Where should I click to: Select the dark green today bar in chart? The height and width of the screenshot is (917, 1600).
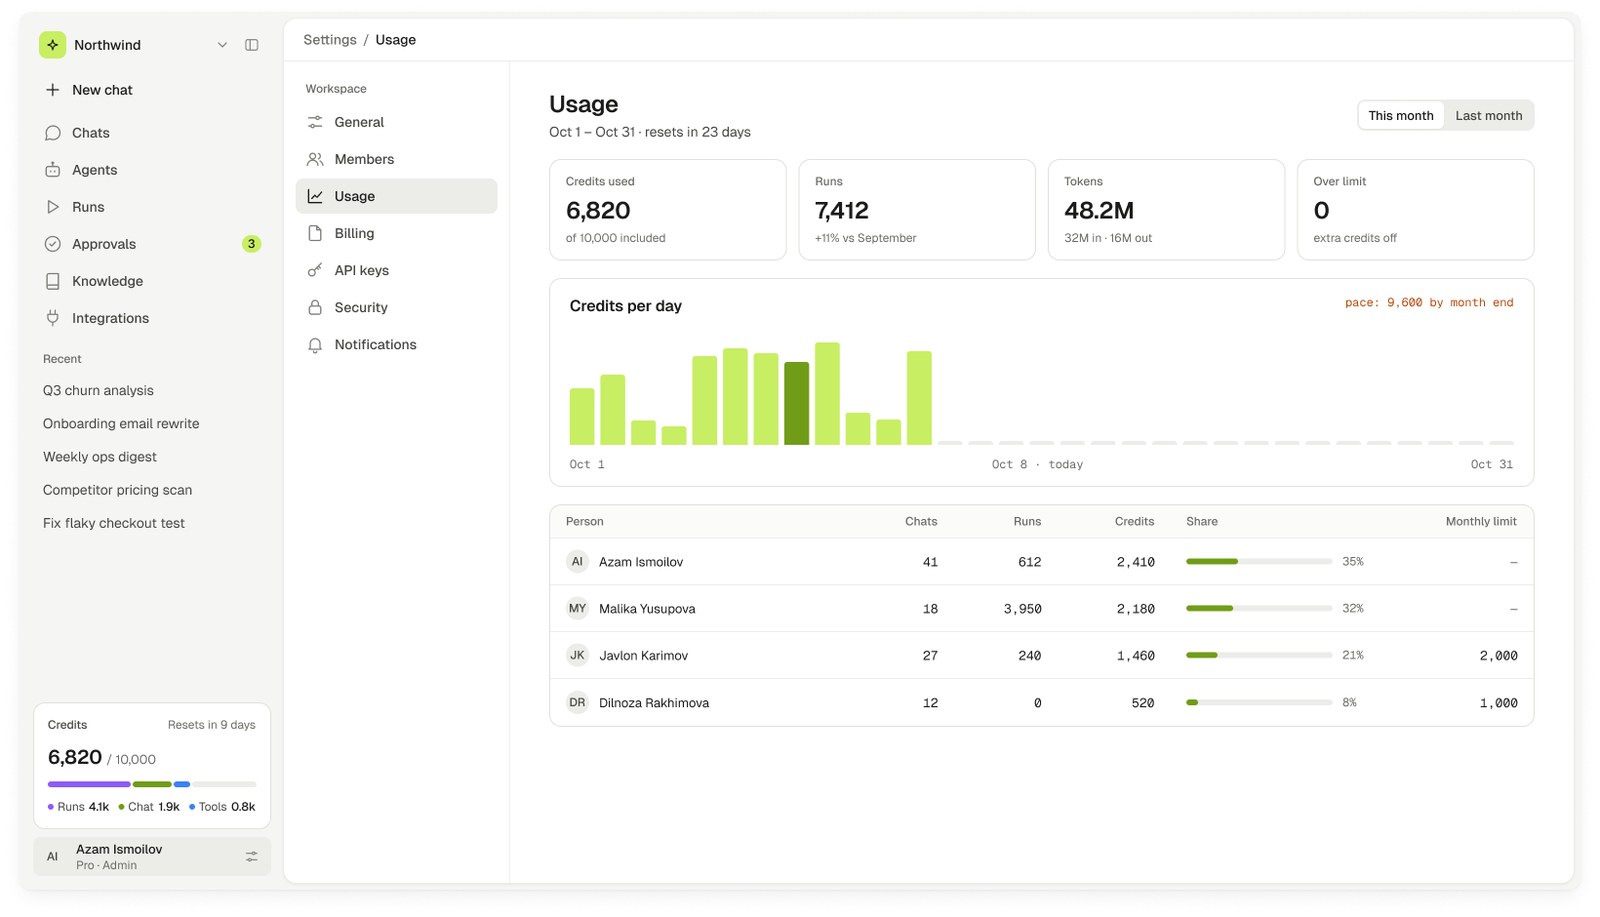pos(796,403)
